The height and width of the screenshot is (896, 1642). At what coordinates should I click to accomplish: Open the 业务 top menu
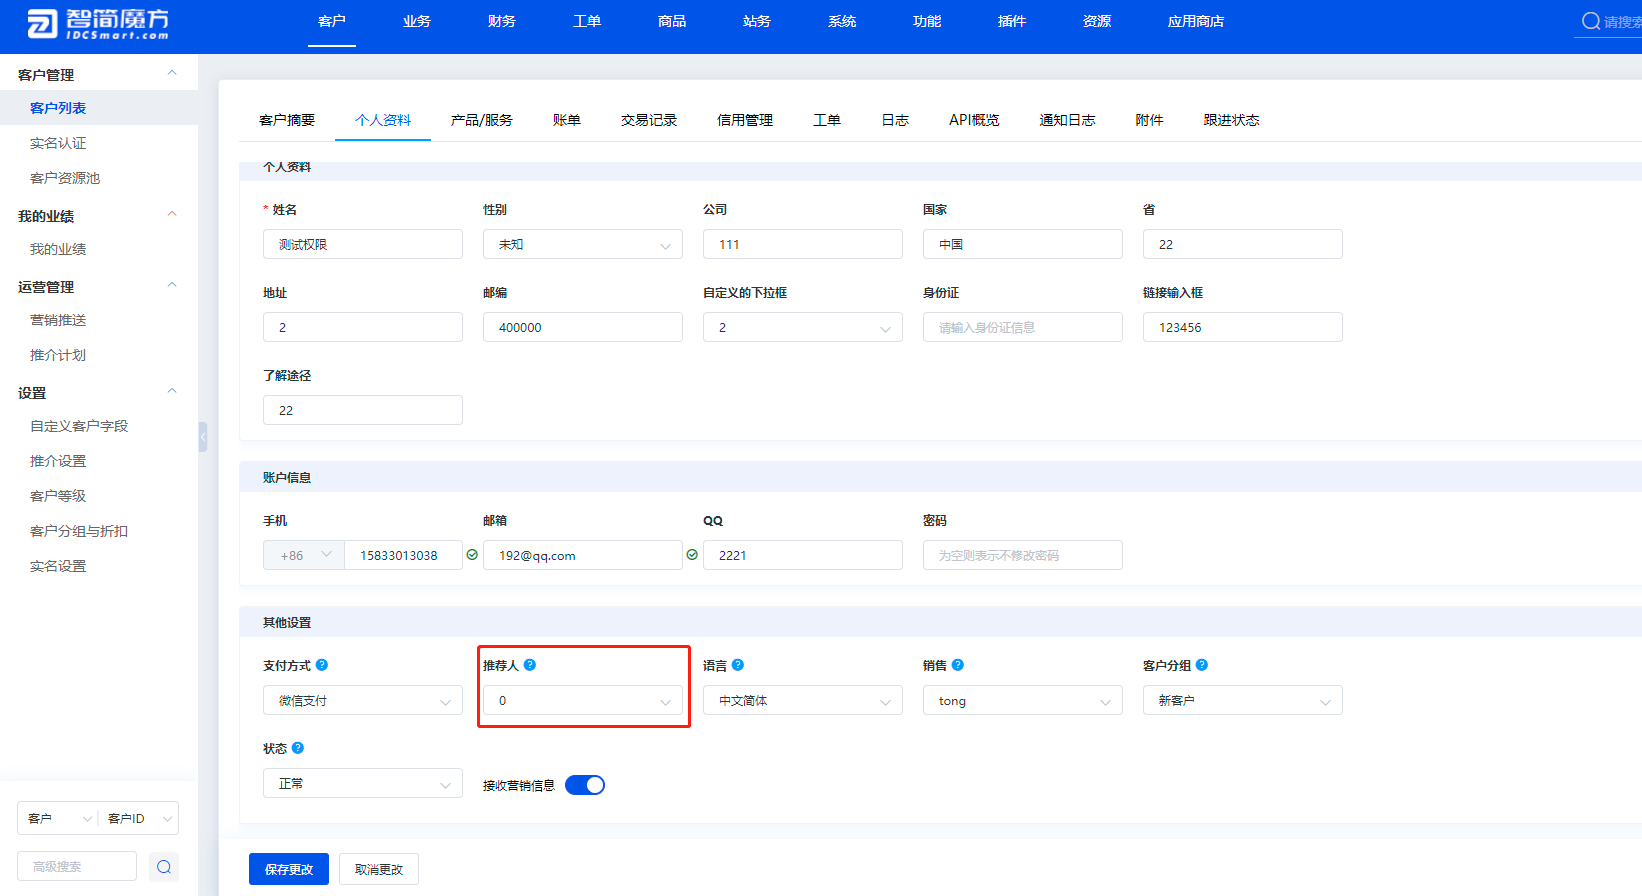pyautogui.click(x=417, y=21)
